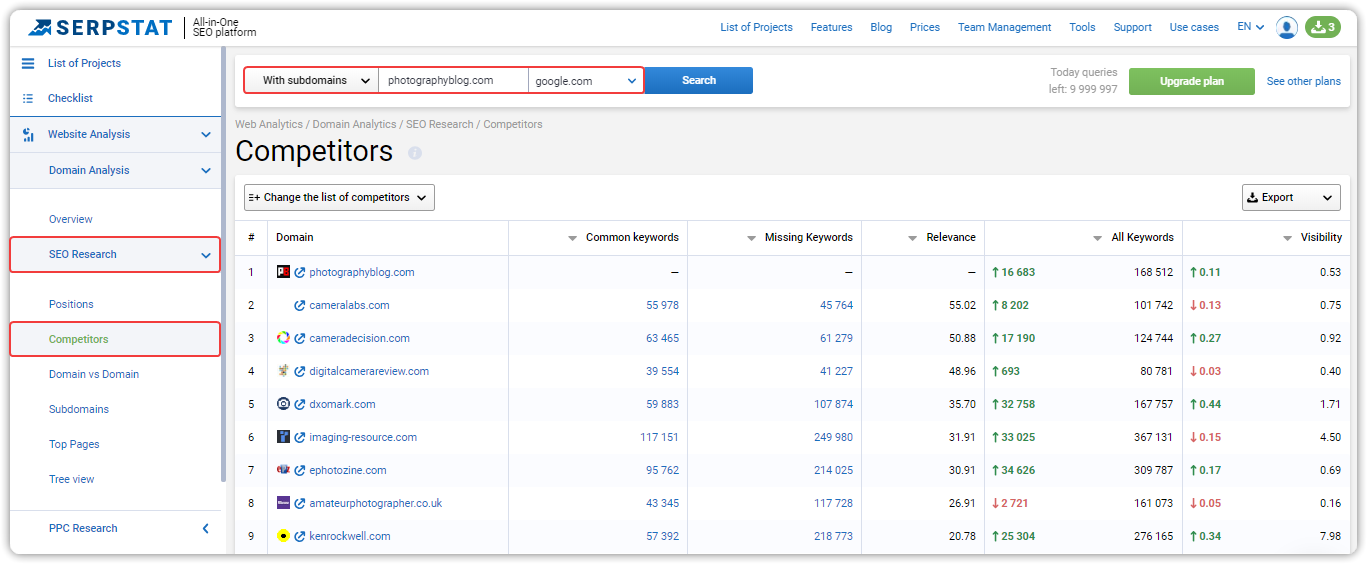Click the ephotozine.com favicon
Image resolution: width=1367 pixels, height=564 pixels.
(x=283, y=470)
